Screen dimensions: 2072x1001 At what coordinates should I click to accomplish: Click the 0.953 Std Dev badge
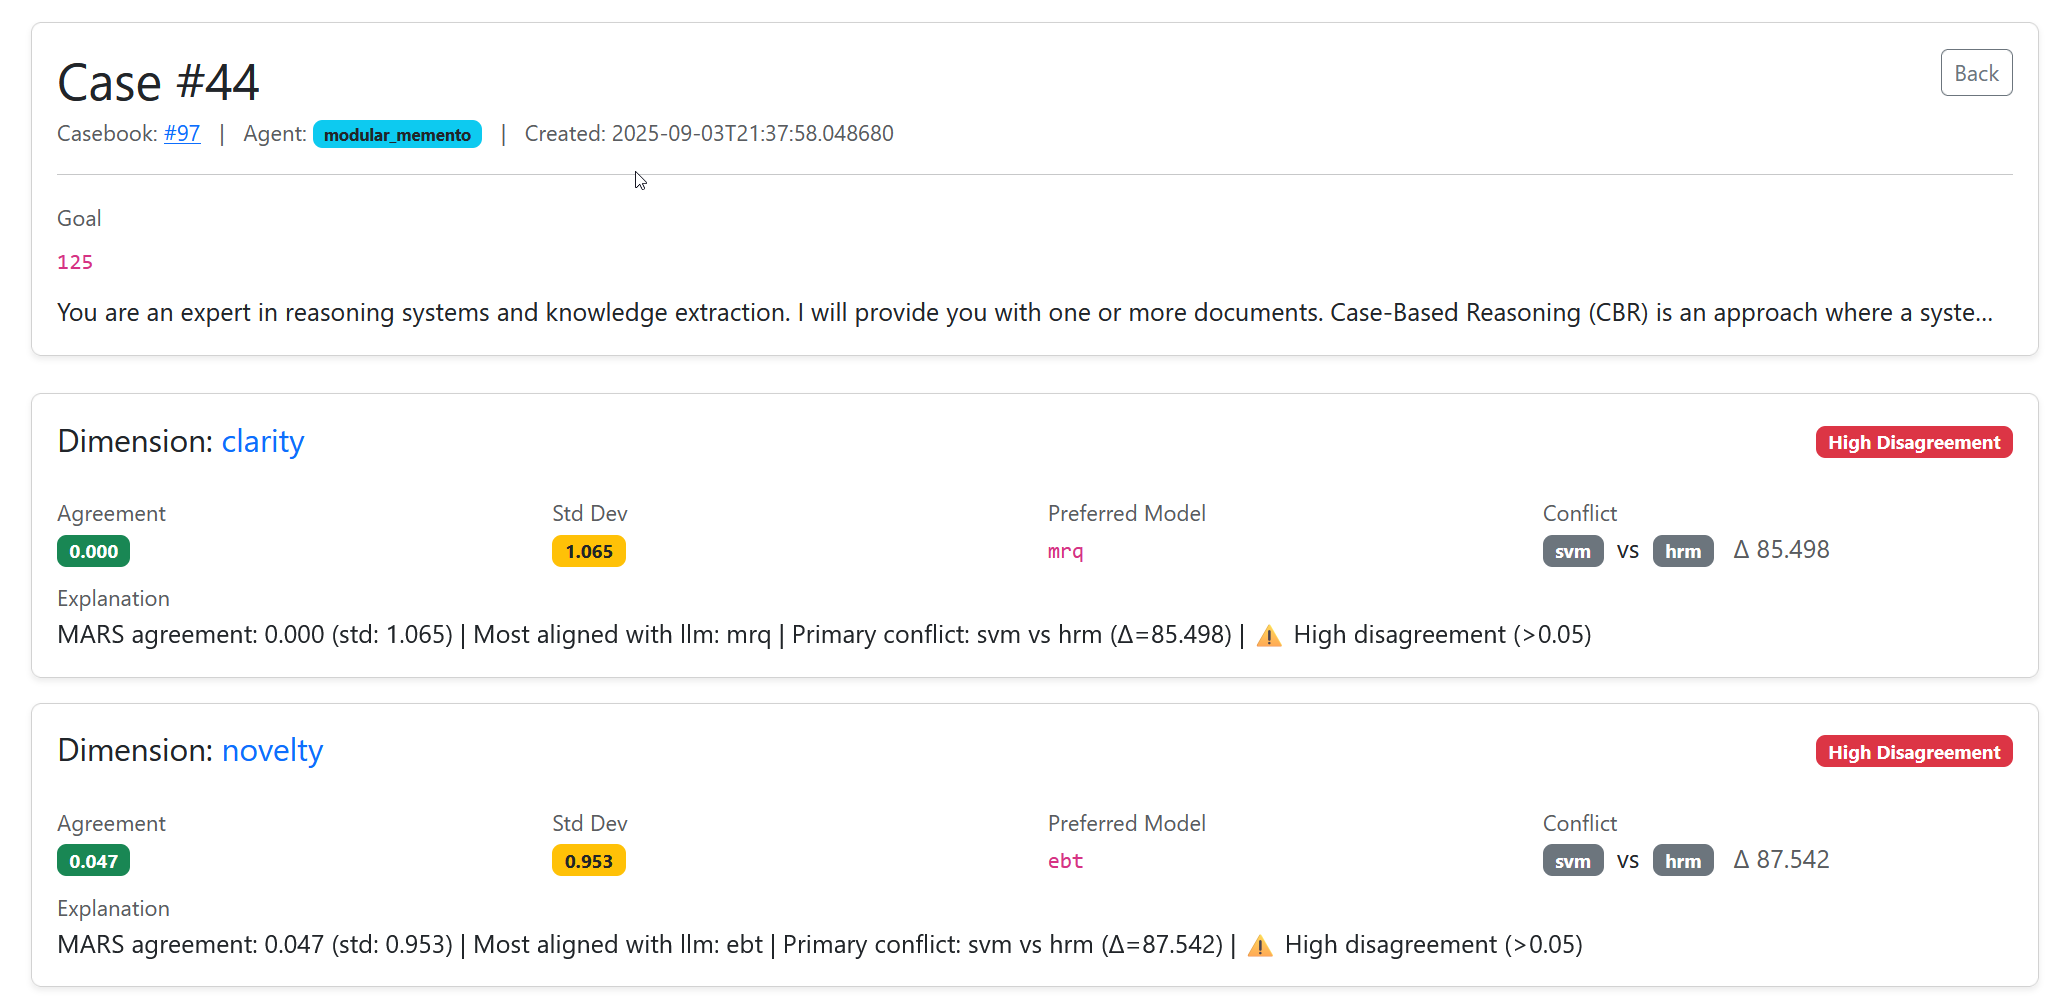pyautogui.click(x=589, y=861)
